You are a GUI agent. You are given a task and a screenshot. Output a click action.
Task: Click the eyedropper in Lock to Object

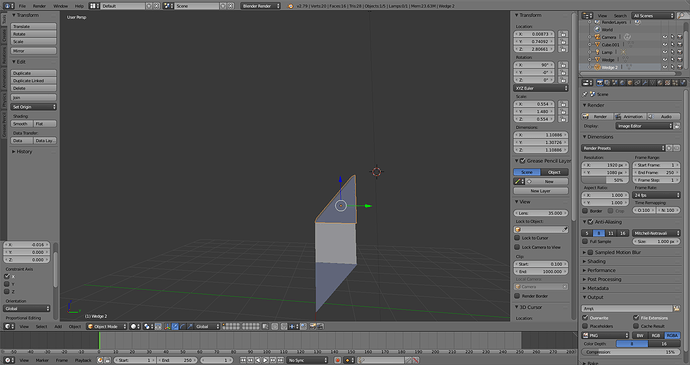coord(565,229)
